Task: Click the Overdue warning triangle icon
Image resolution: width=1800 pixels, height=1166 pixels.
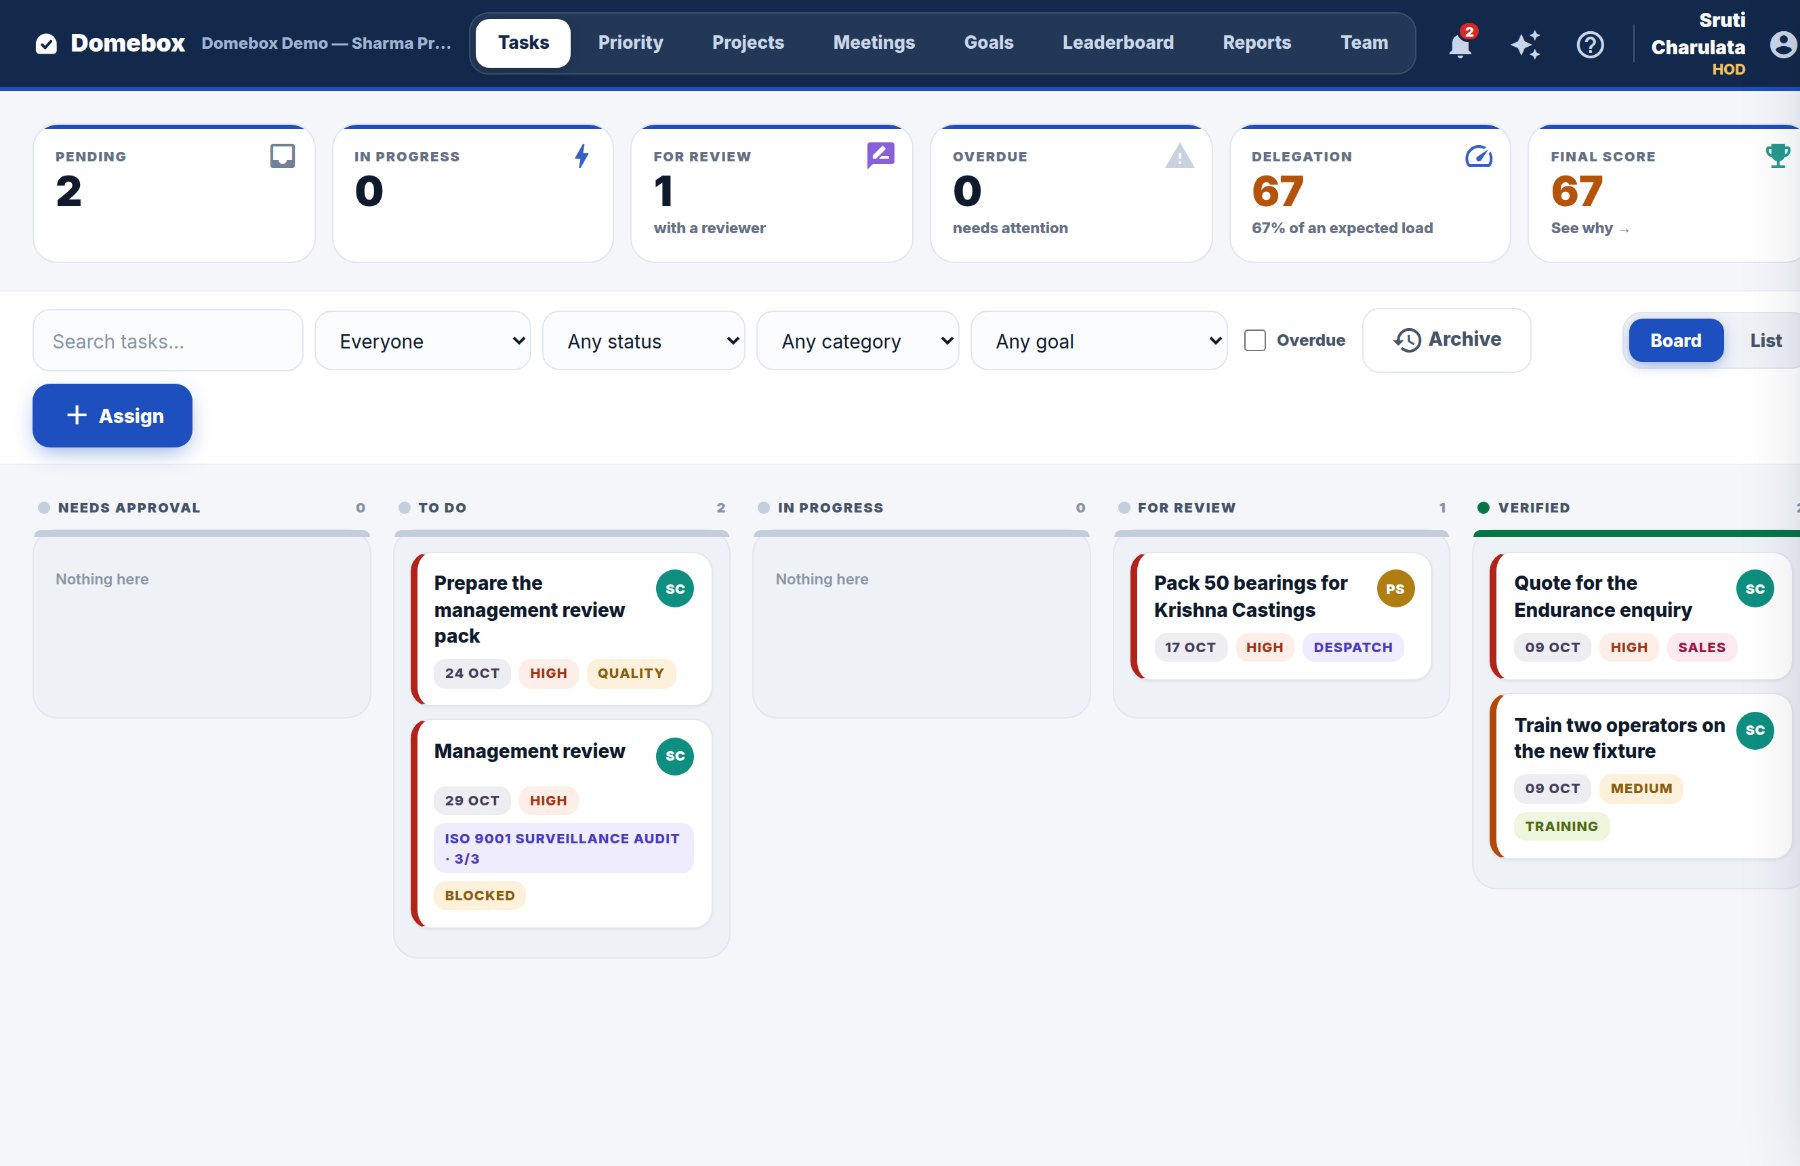Action: point(1180,156)
